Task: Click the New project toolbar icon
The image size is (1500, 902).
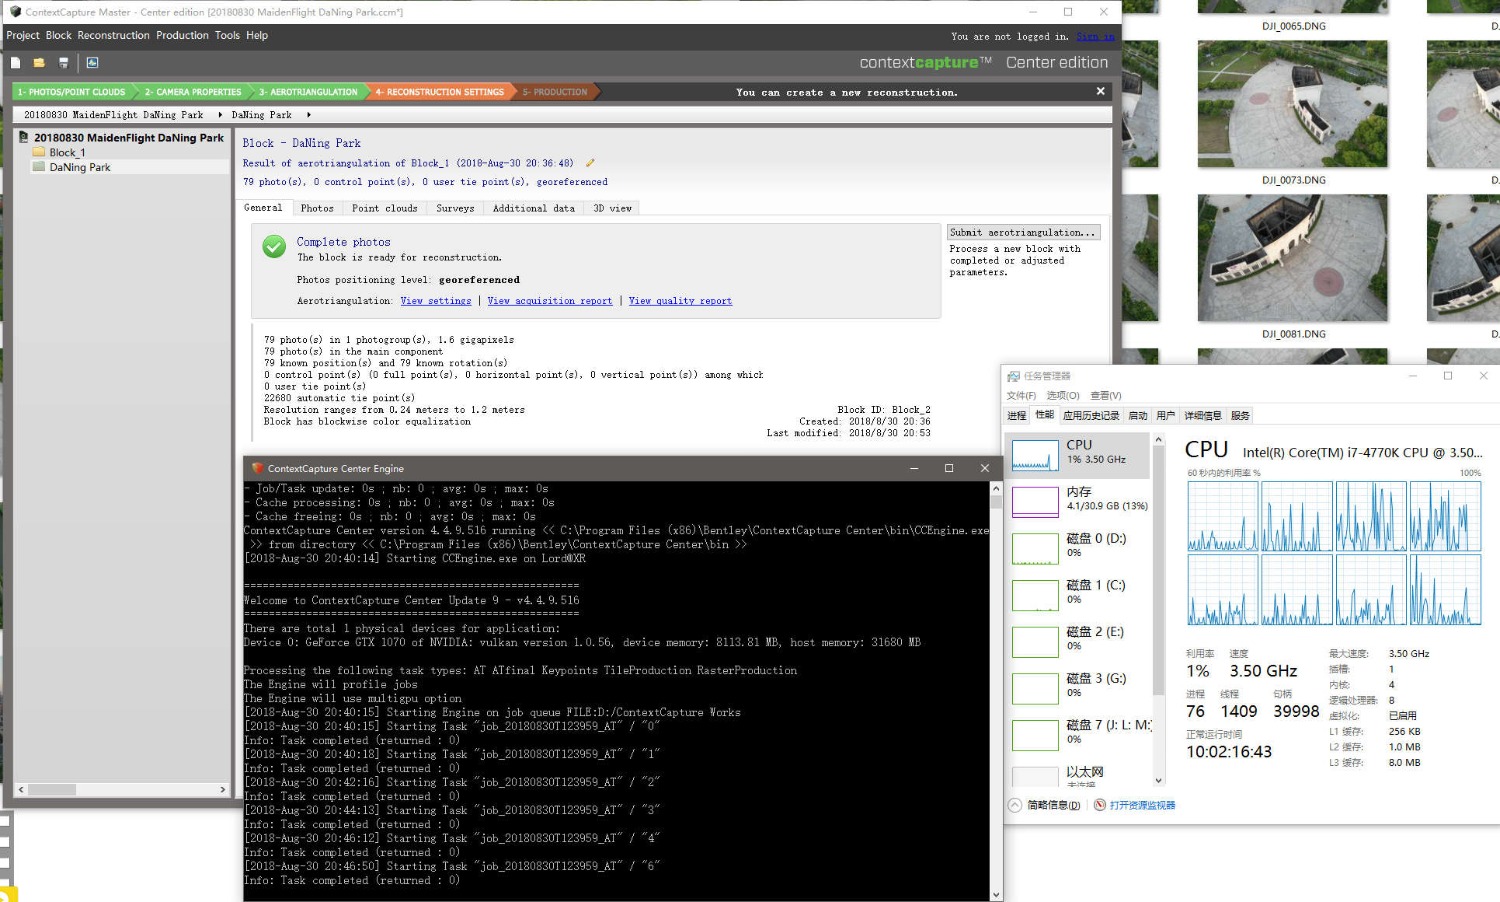Action: click(16, 63)
